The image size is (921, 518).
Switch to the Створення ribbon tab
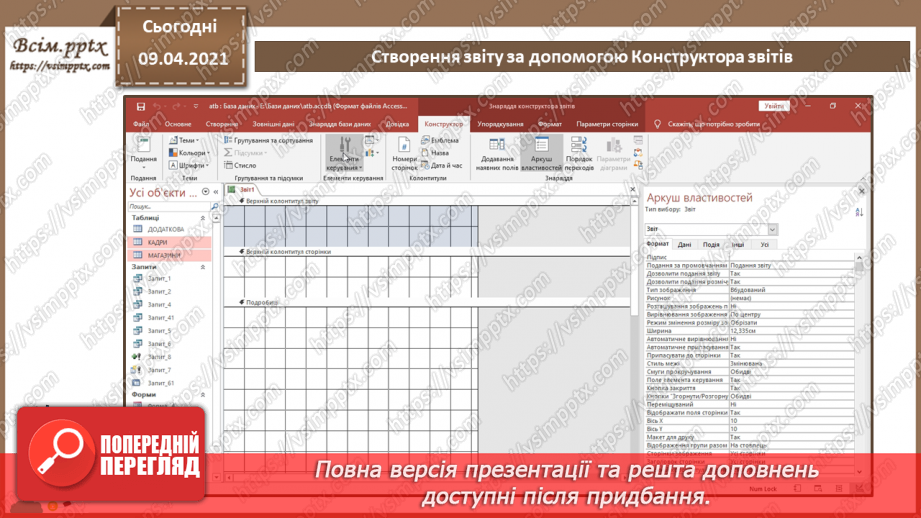click(222, 124)
